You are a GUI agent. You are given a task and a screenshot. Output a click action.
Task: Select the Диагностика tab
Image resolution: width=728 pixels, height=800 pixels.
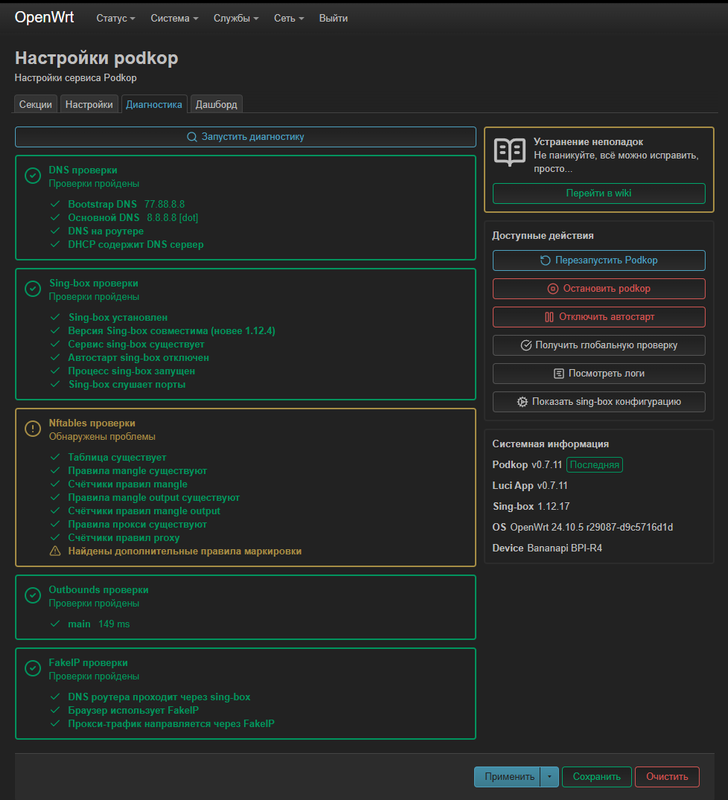tap(154, 104)
